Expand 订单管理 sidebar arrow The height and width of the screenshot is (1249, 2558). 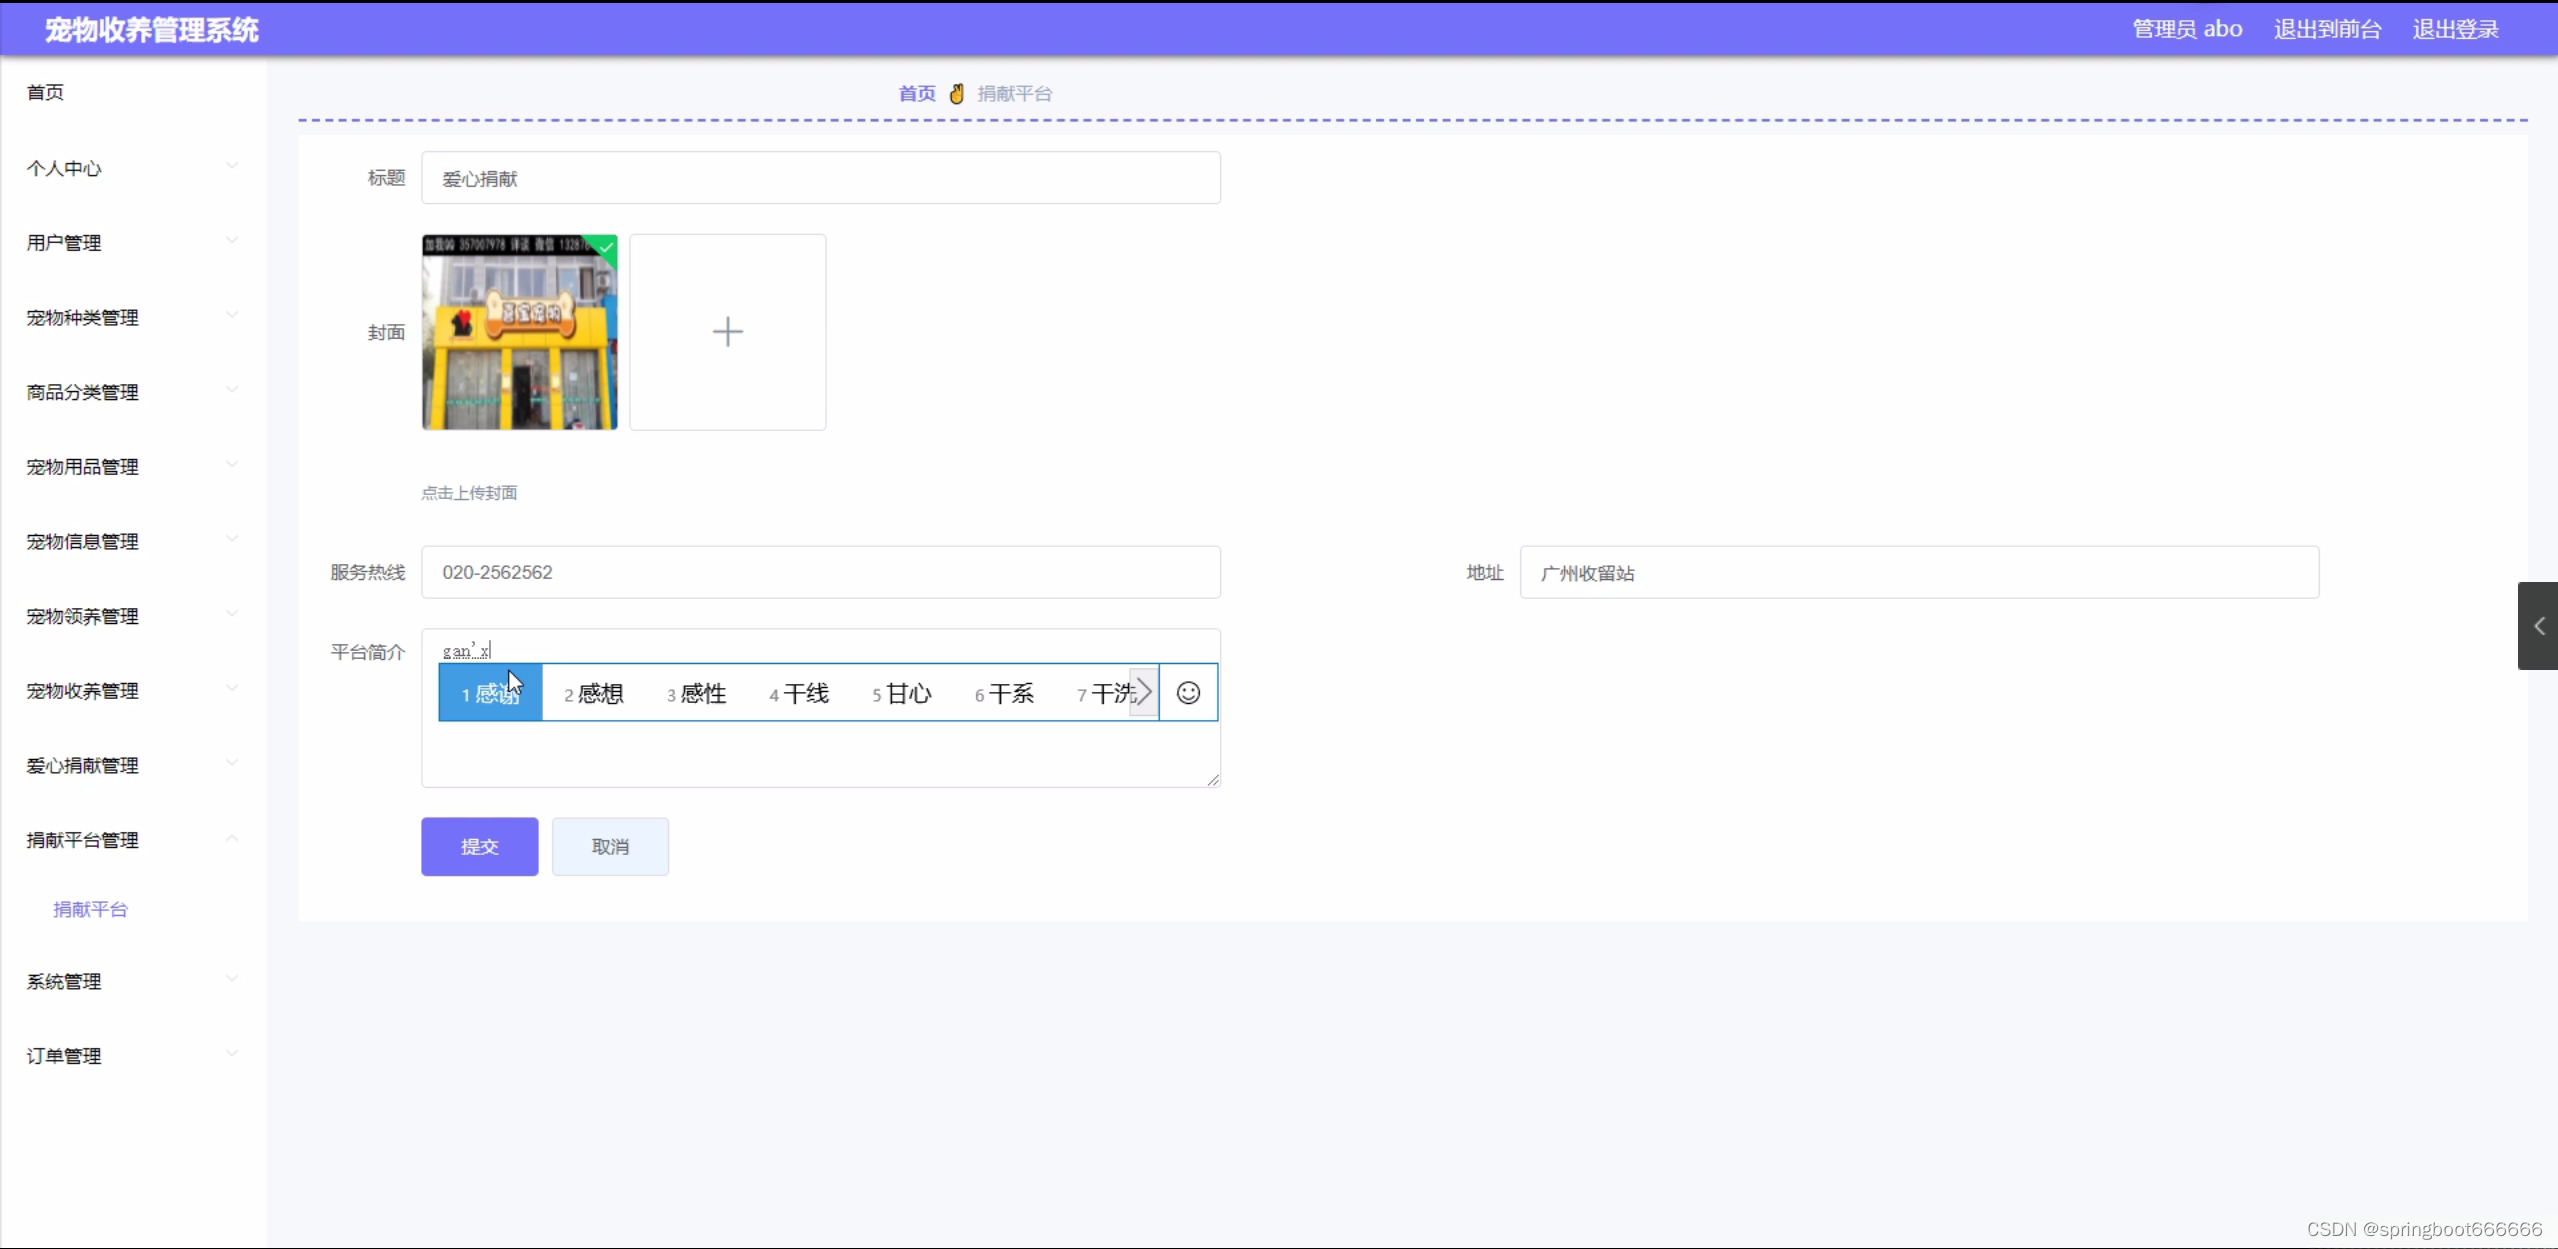click(x=232, y=1054)
